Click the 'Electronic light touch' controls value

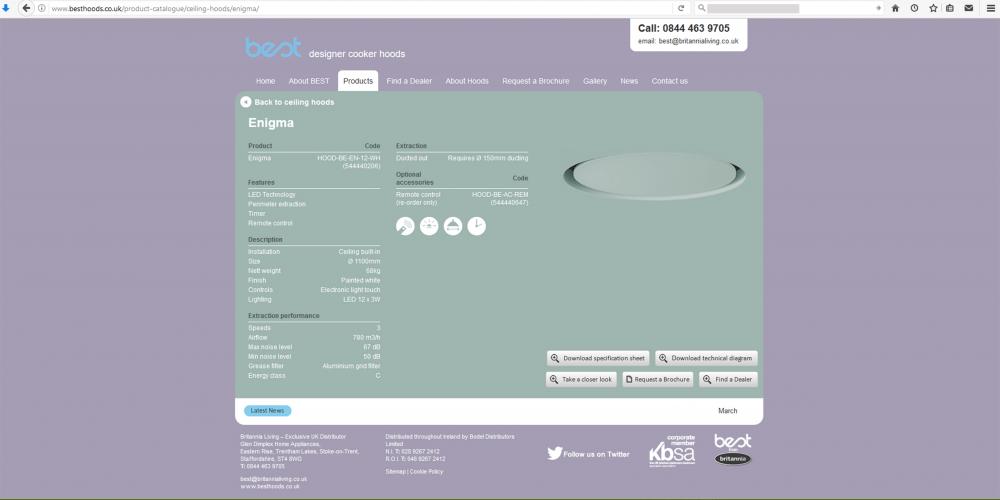coord(350,290)
